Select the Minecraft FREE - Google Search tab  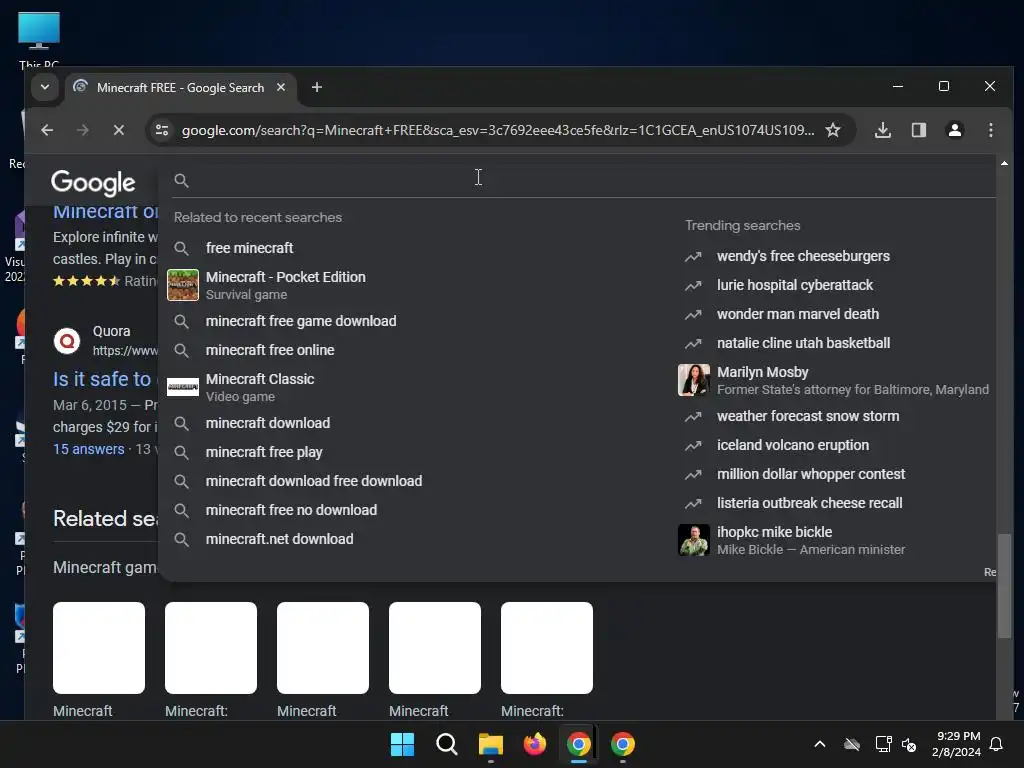[180, 88]
